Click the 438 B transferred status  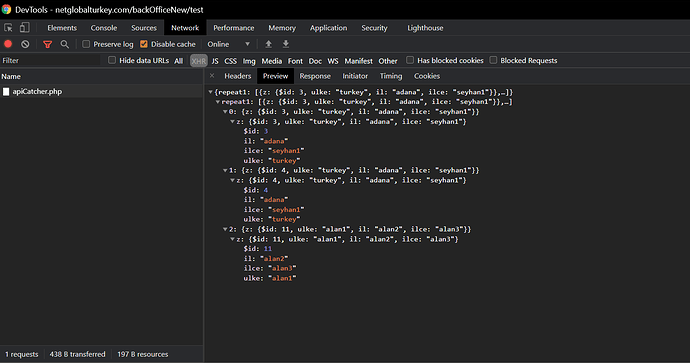(x=77, y=354)
